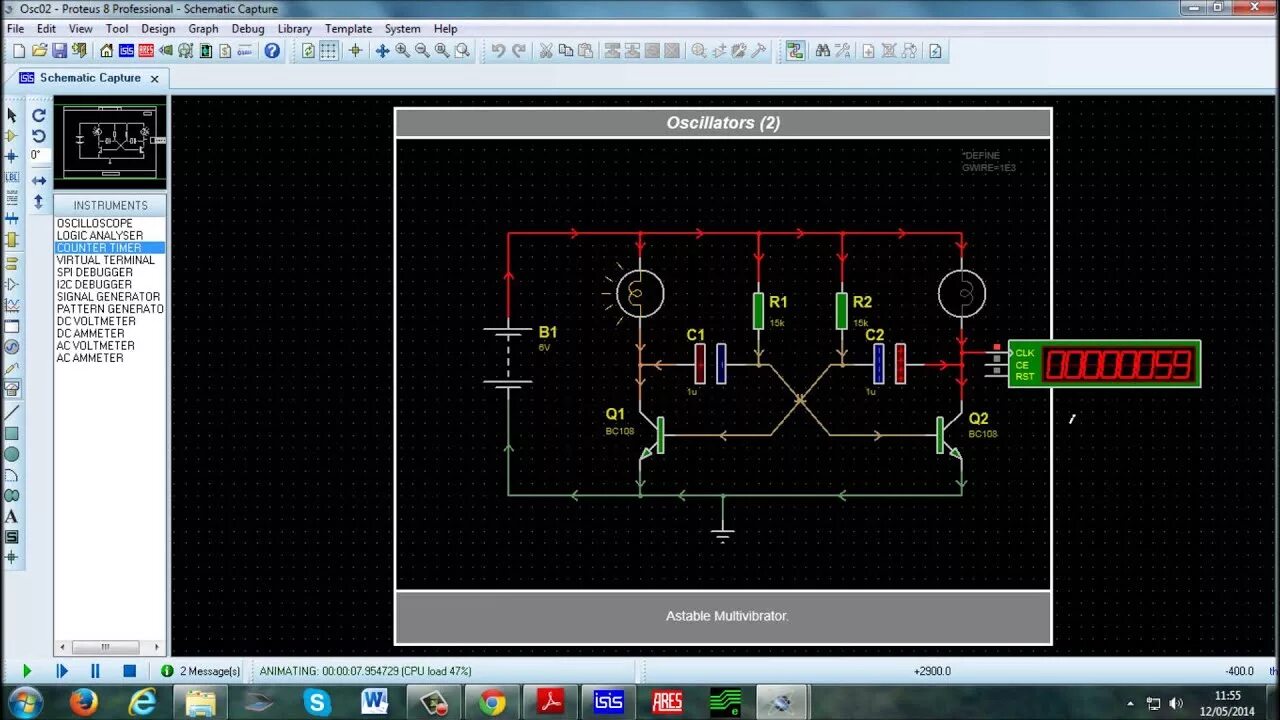
Task: Open the electrical rules check page icon
Action: [935, 50]
